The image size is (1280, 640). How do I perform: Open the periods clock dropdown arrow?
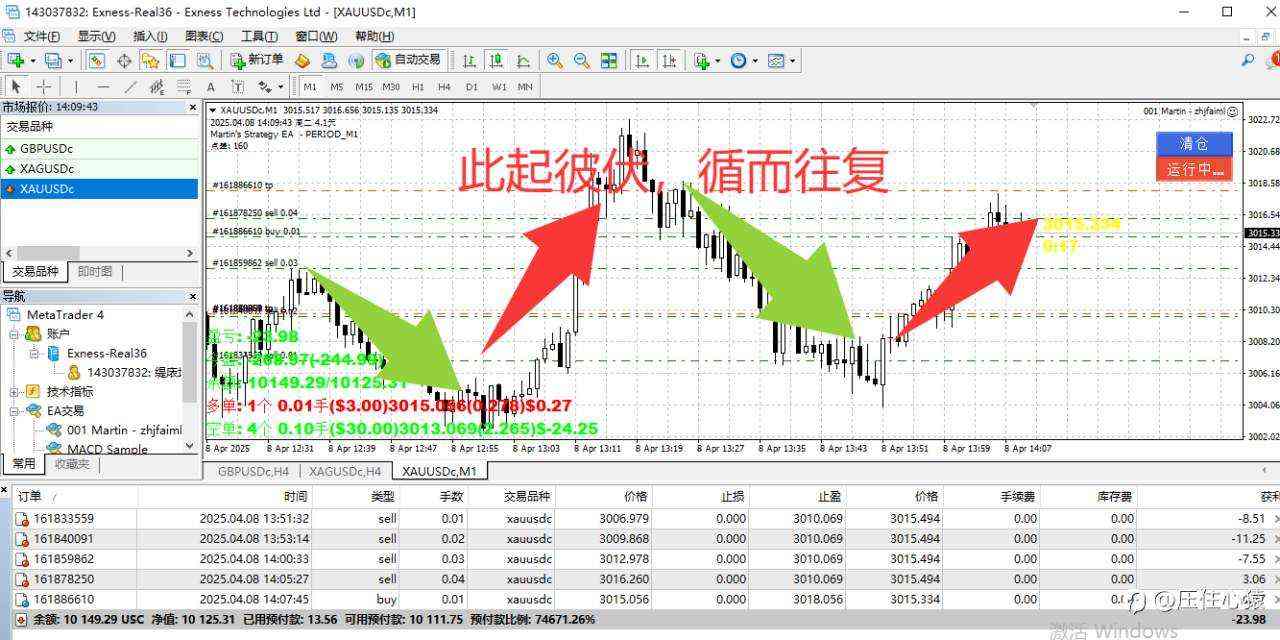coord(755,61)
